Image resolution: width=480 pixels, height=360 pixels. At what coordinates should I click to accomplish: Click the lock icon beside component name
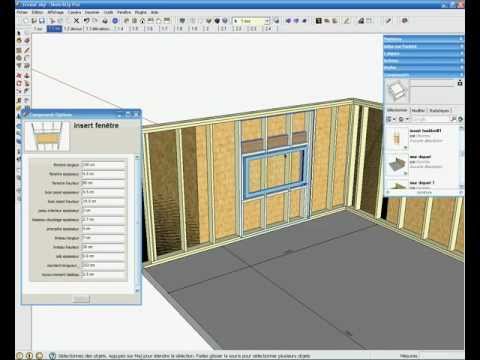tap(460, 83)
